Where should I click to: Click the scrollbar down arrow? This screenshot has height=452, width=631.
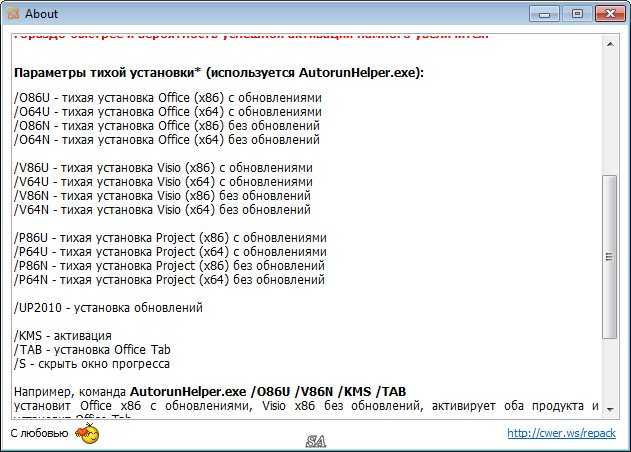[610, 410]
